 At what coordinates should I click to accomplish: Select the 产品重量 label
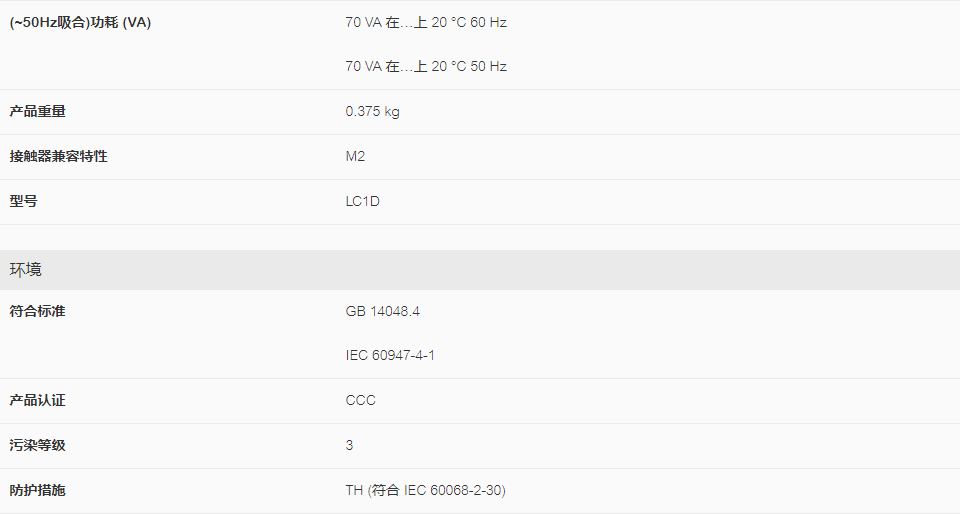point(37,111)
